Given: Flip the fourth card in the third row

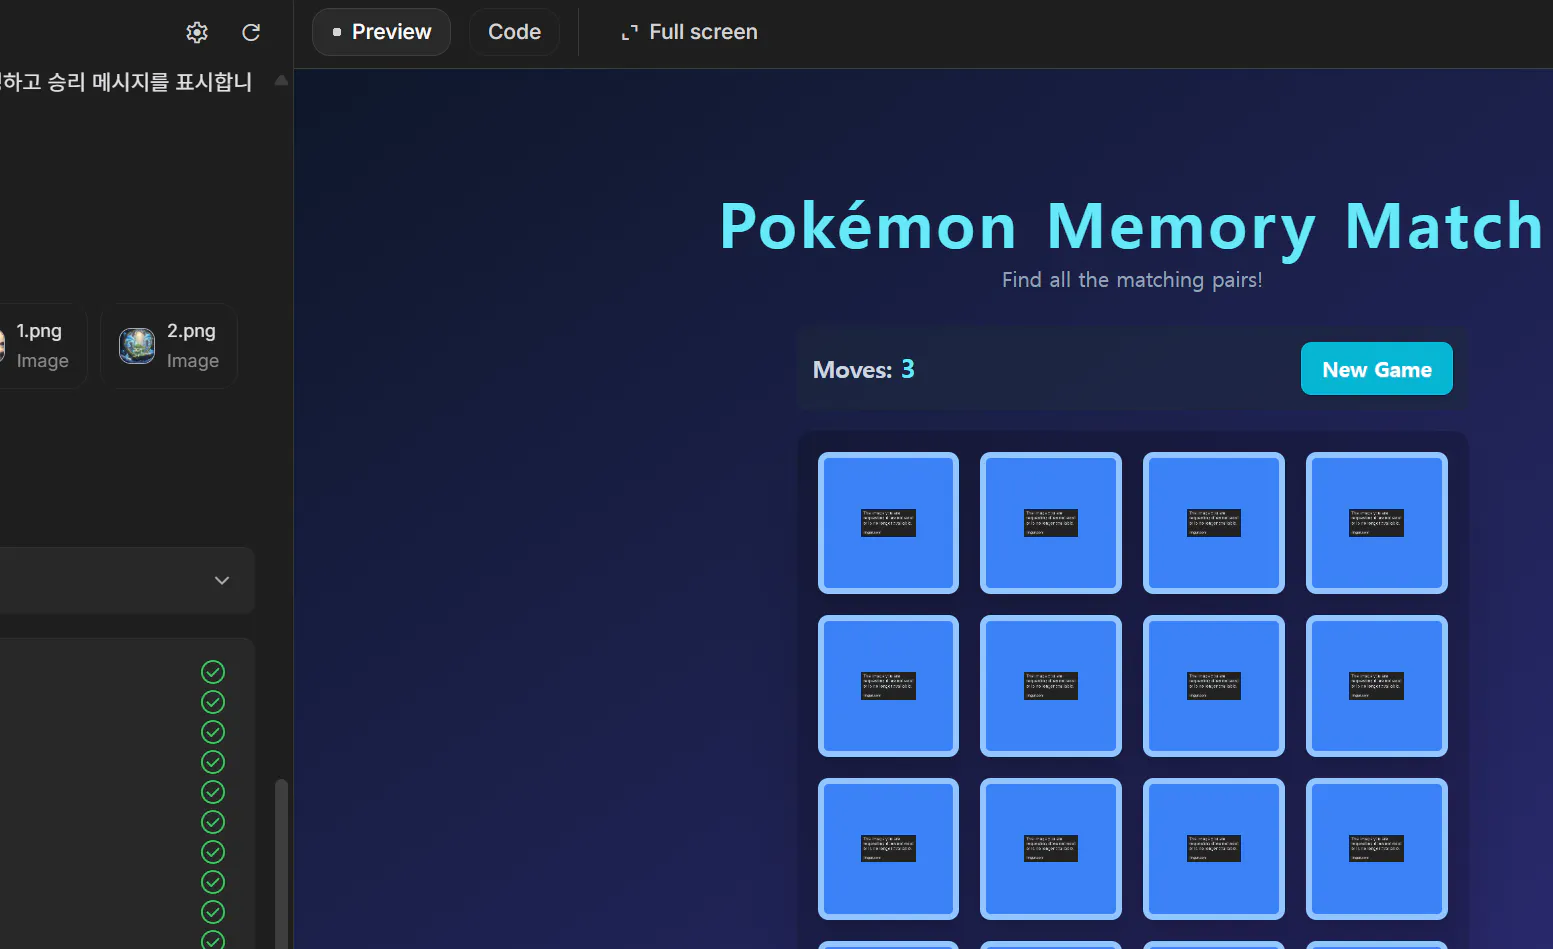Looking at the screenshot, I should 1377,849.
